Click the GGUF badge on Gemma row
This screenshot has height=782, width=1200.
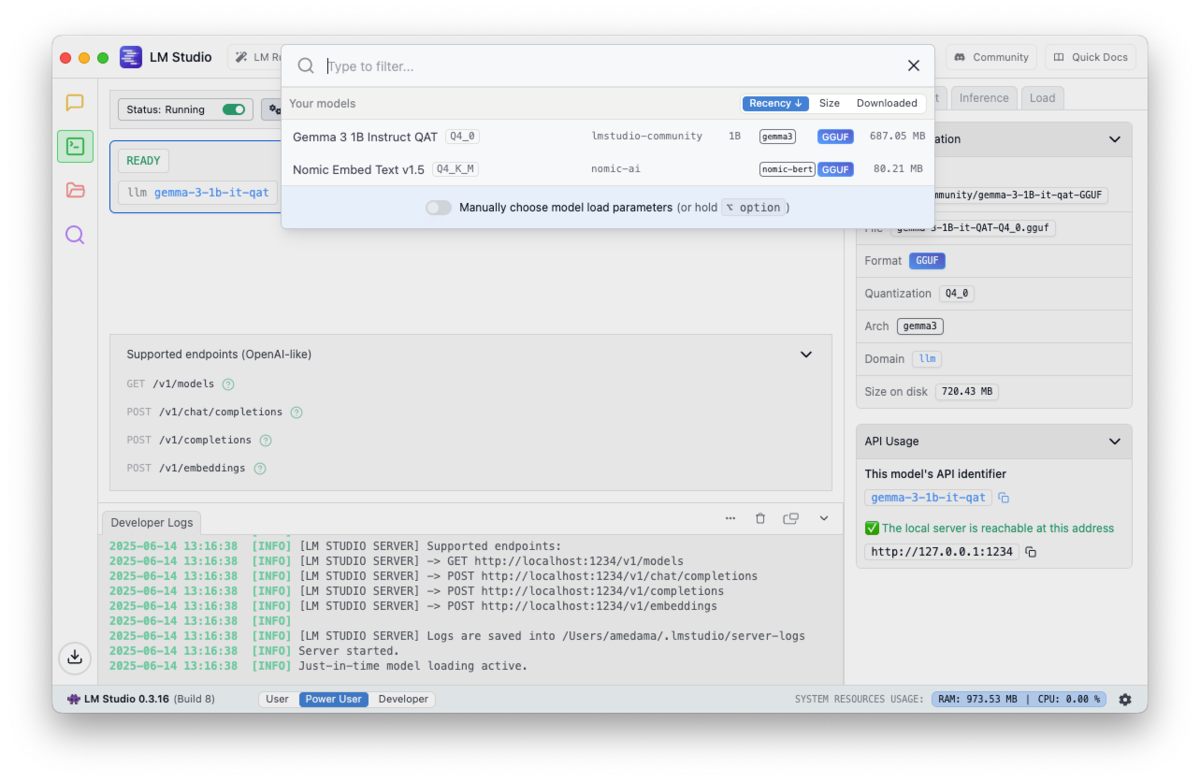click(x=835, y=137)
